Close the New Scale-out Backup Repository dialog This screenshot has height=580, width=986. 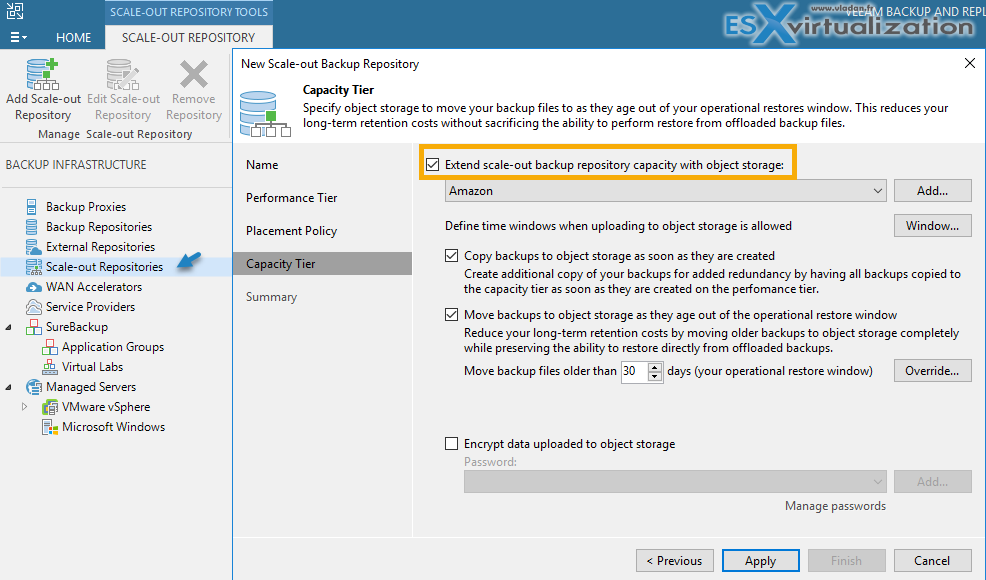970,63
